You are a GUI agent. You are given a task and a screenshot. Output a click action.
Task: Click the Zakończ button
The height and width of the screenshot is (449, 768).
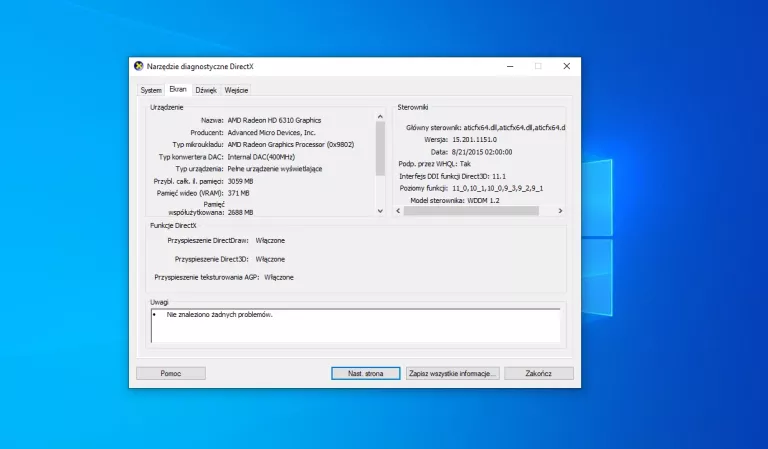tap(539, 373)
